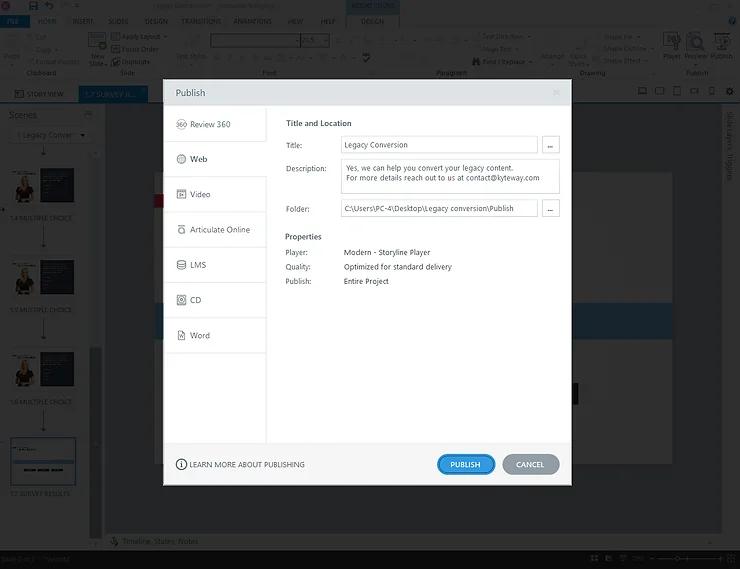This screenshot has height=569, width=740.
Task: Click the desktop preview device icon
Action: click(642, 91)
